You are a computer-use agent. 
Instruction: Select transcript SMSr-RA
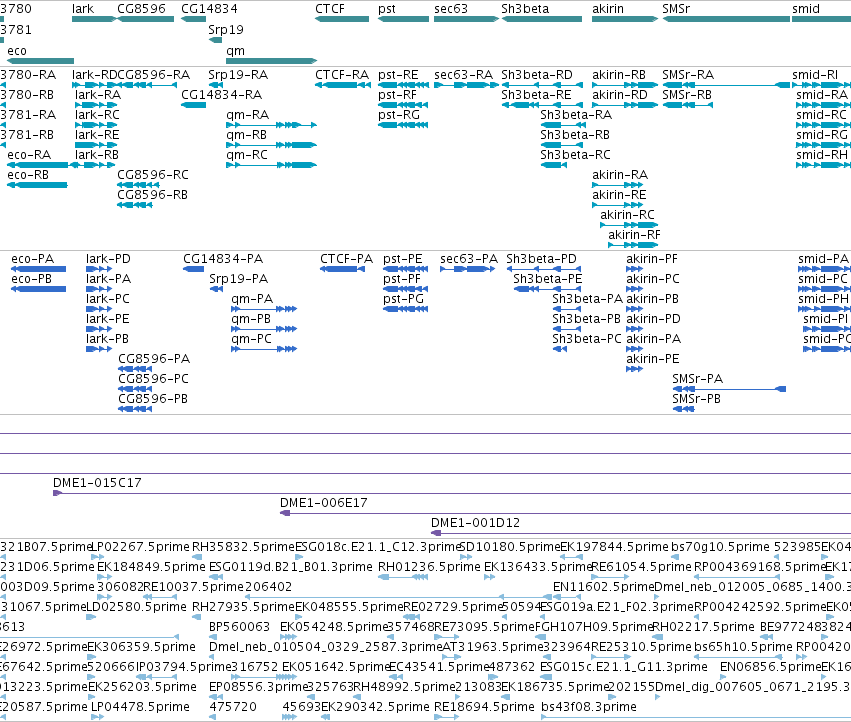point(726,85)
